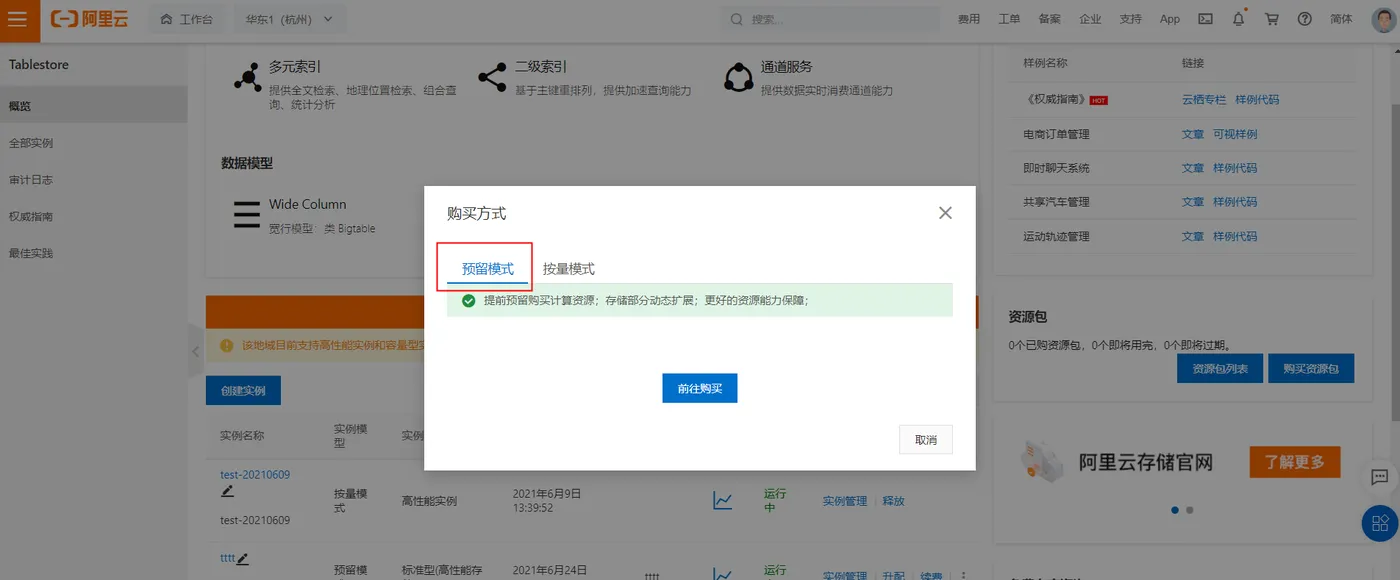Viewport: 1400px width, 580px height.
Task: Click the 创建实例 button
Action: (x=243, y=391)
